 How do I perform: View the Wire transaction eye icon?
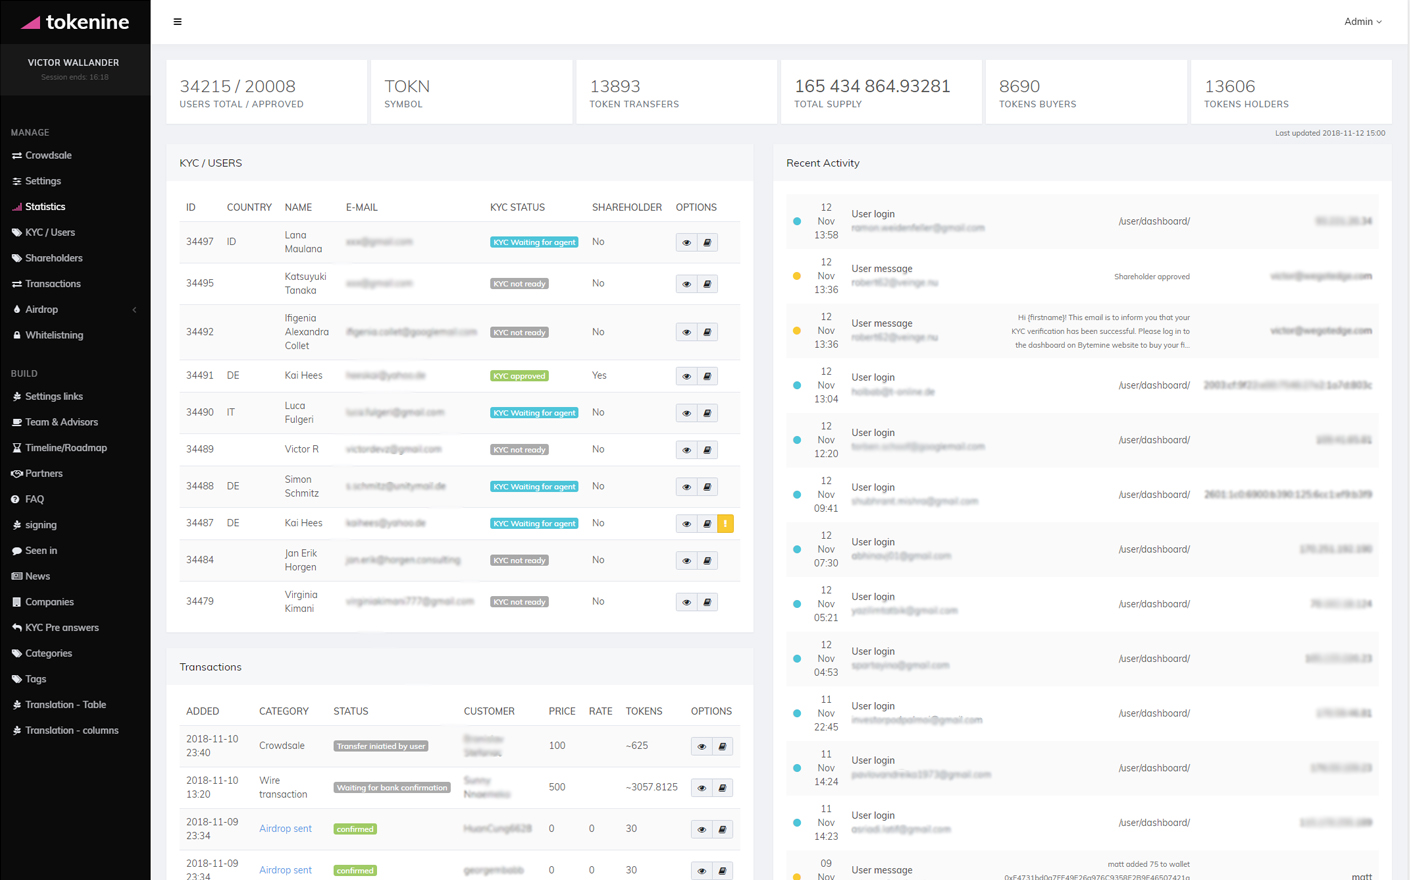pos(701,788)
